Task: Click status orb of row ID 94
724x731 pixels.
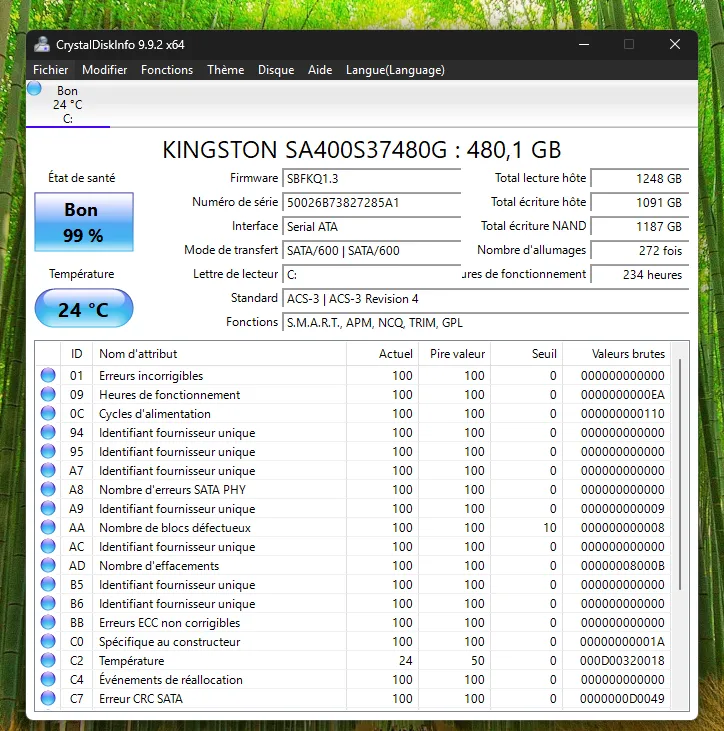Action: [48, 433]
